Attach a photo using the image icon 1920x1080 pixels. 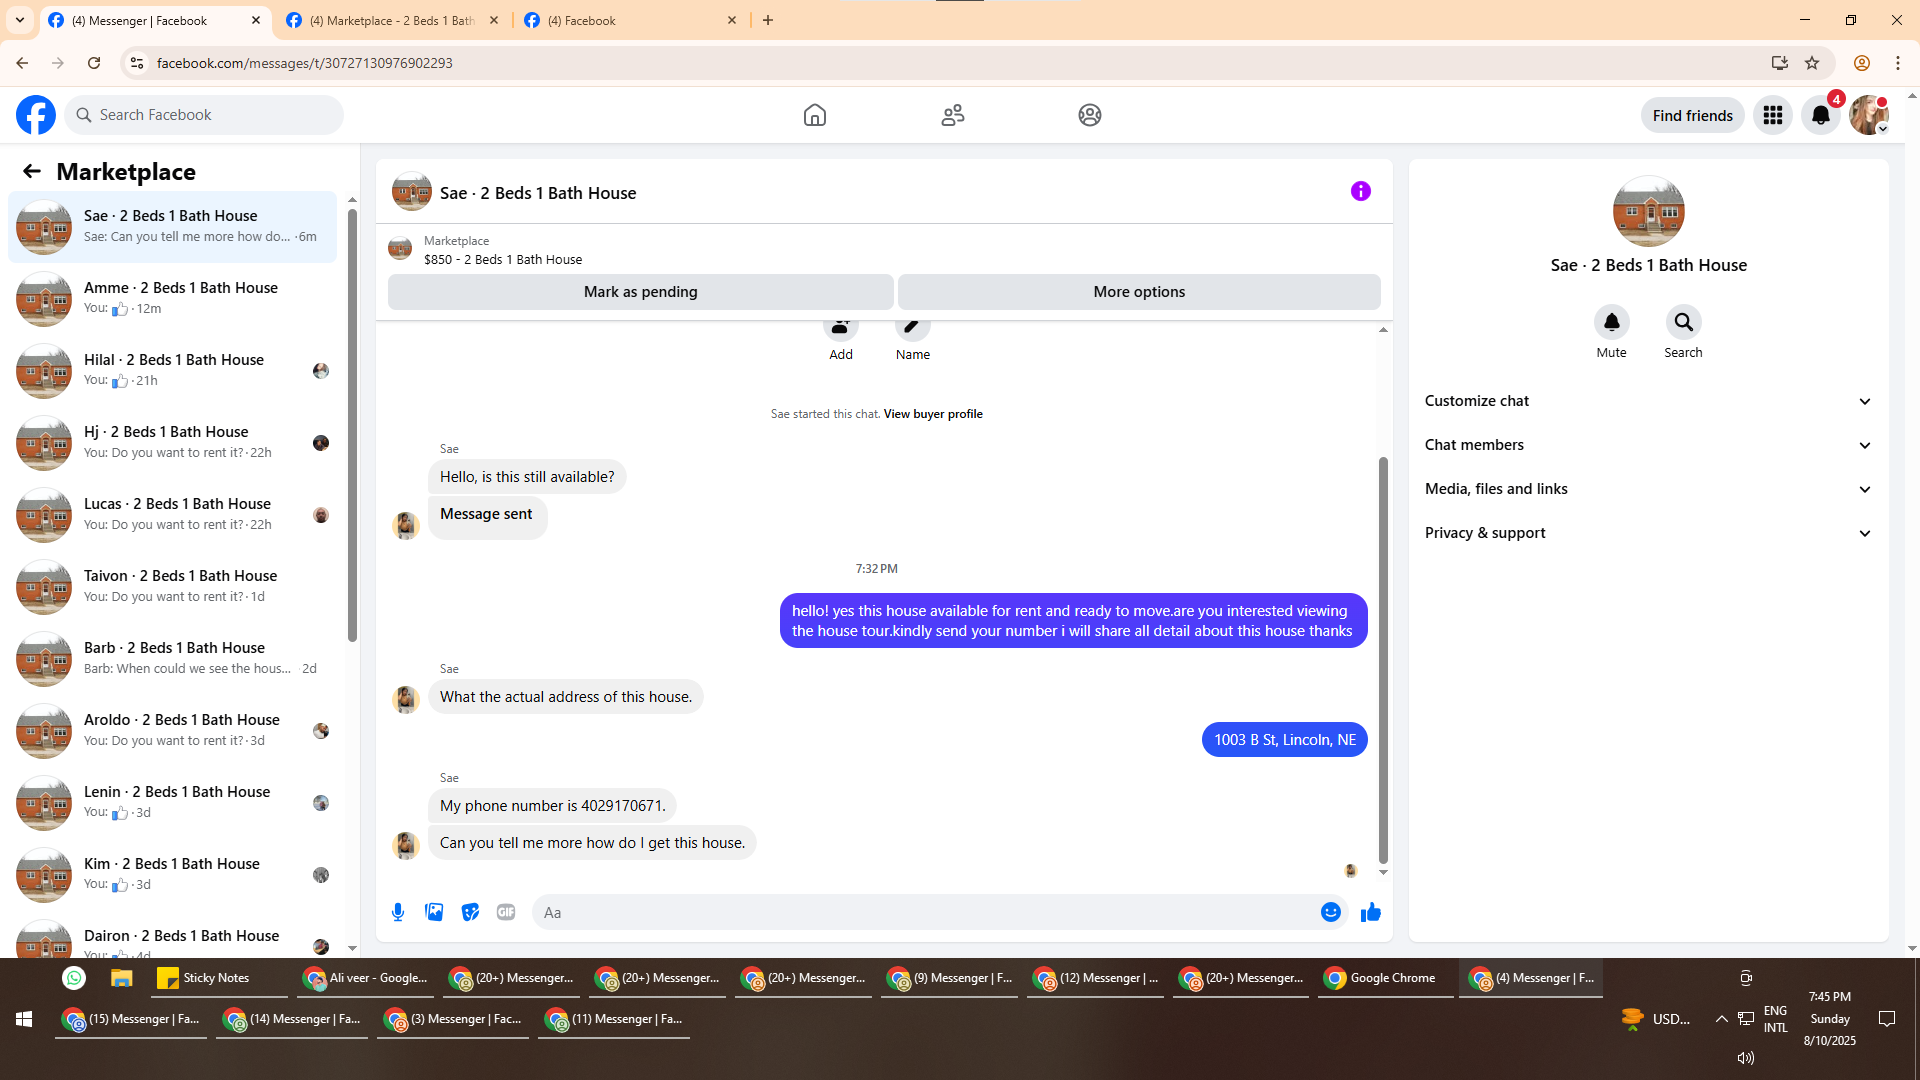click(x=434, y=912)
